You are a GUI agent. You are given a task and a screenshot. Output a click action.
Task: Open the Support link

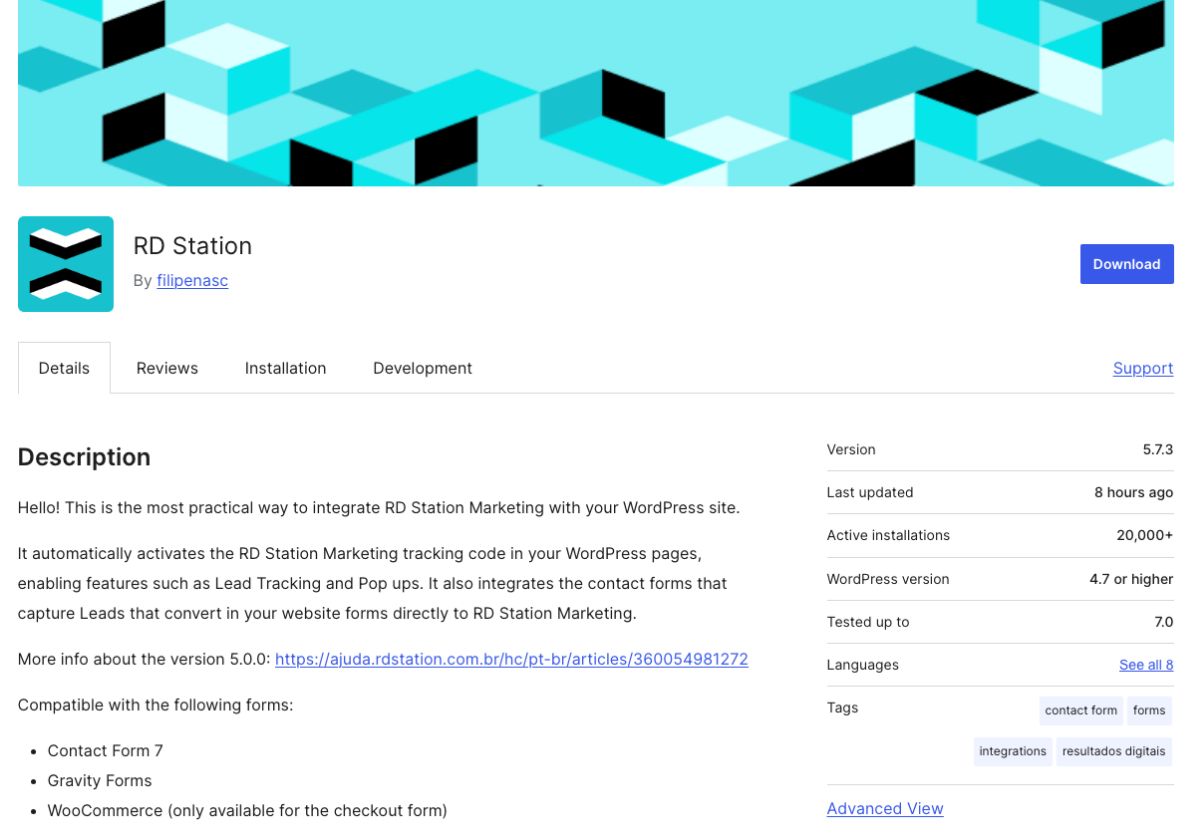1143,368
